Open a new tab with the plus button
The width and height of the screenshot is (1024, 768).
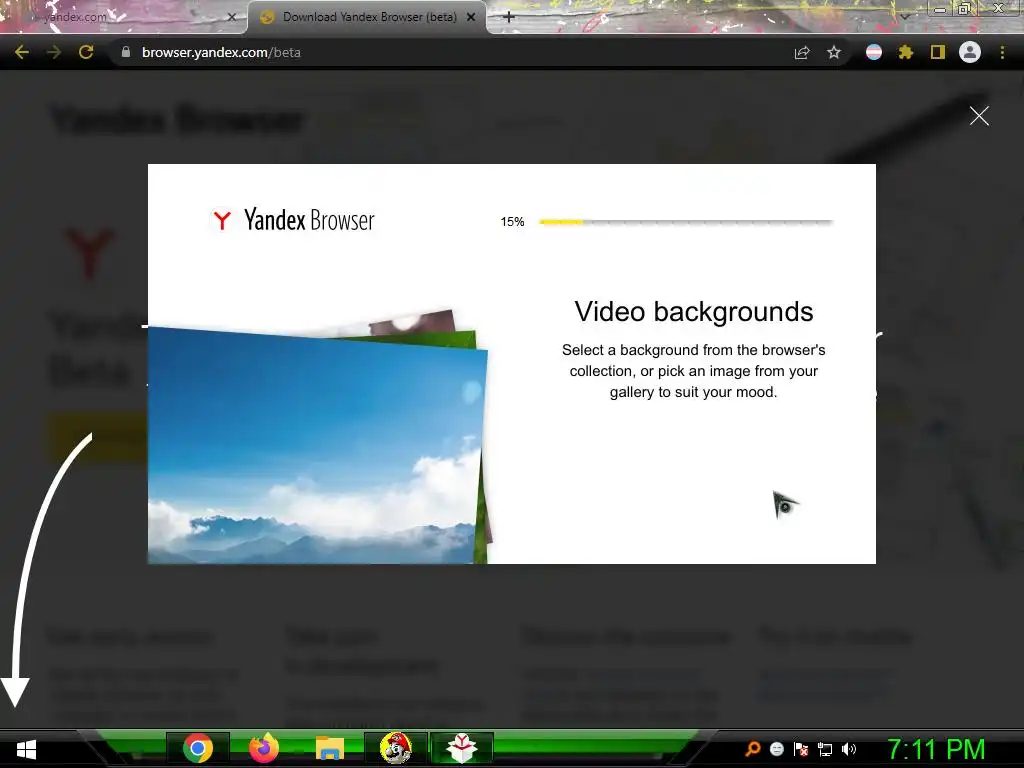click(x=509, y=17)
